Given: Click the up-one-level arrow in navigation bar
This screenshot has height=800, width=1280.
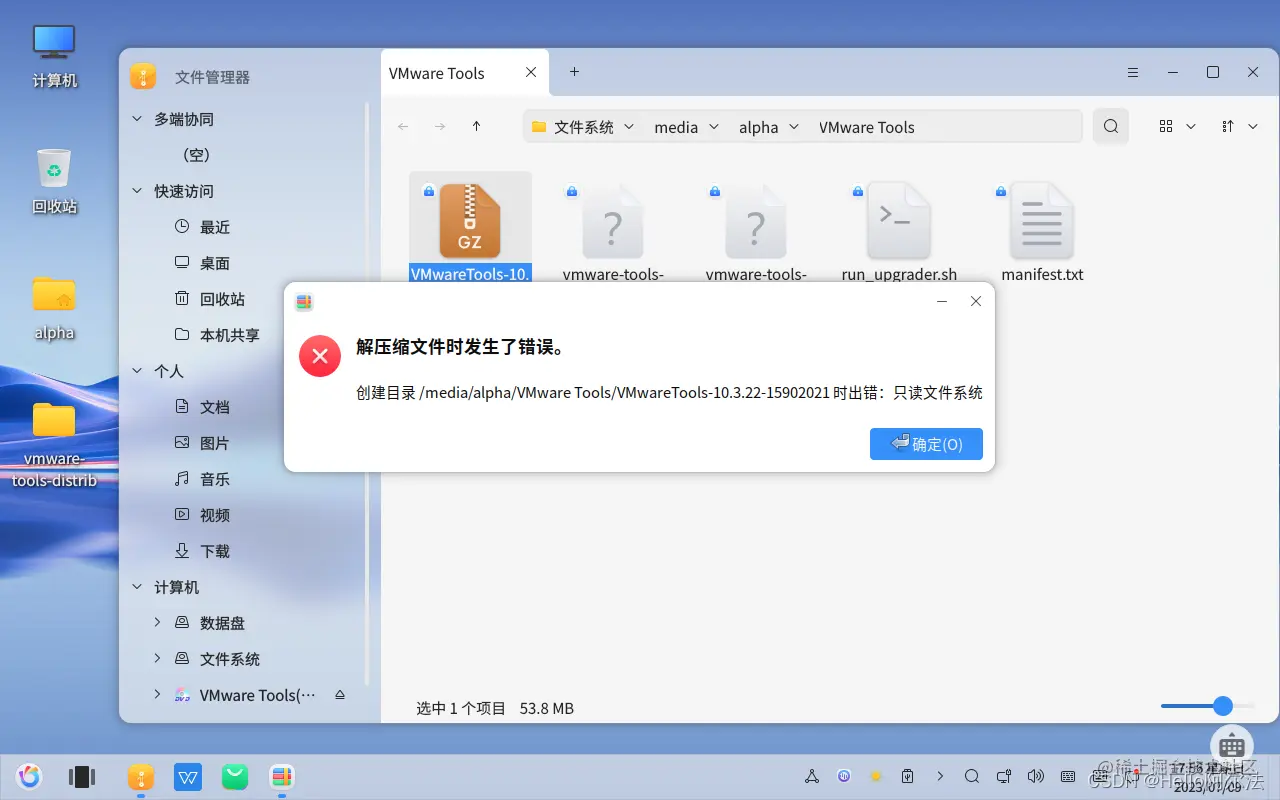Looking at the screenshot, I should point(476,126).
